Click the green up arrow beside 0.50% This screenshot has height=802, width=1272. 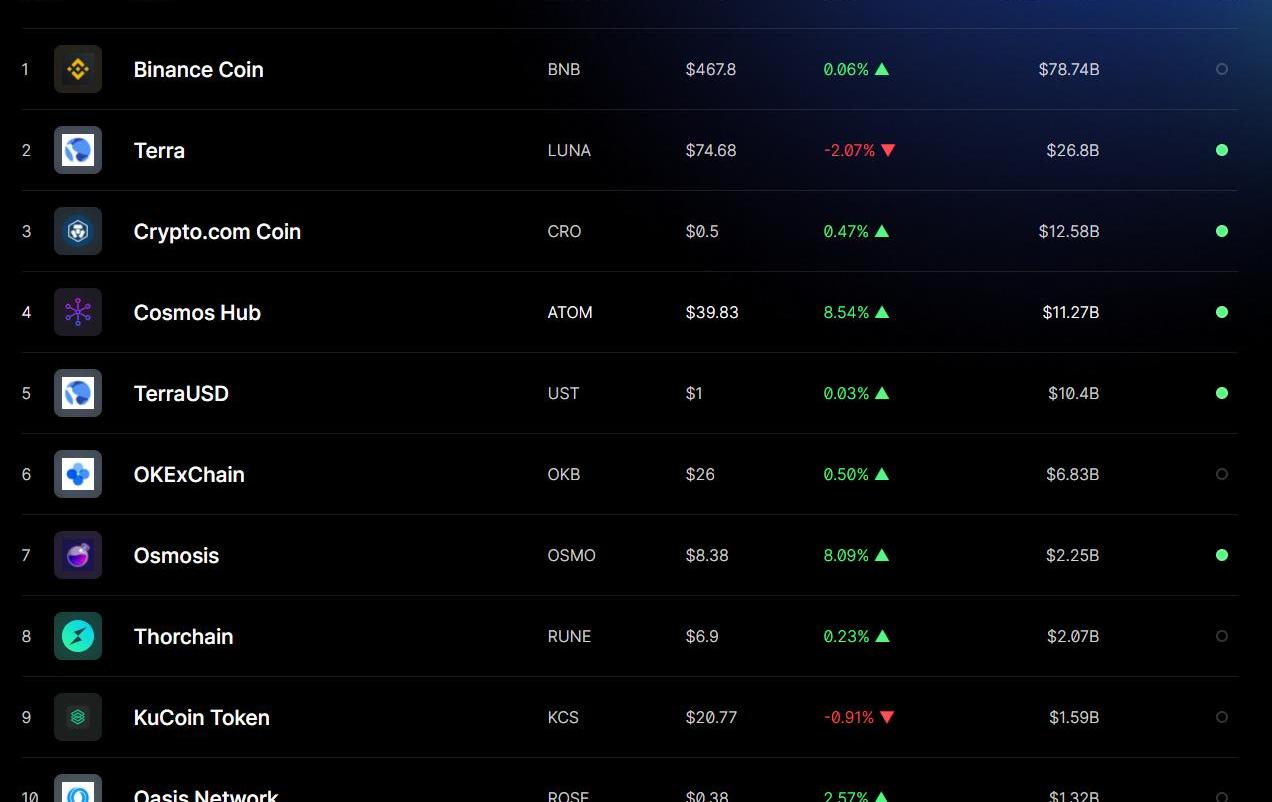(882, 474)
